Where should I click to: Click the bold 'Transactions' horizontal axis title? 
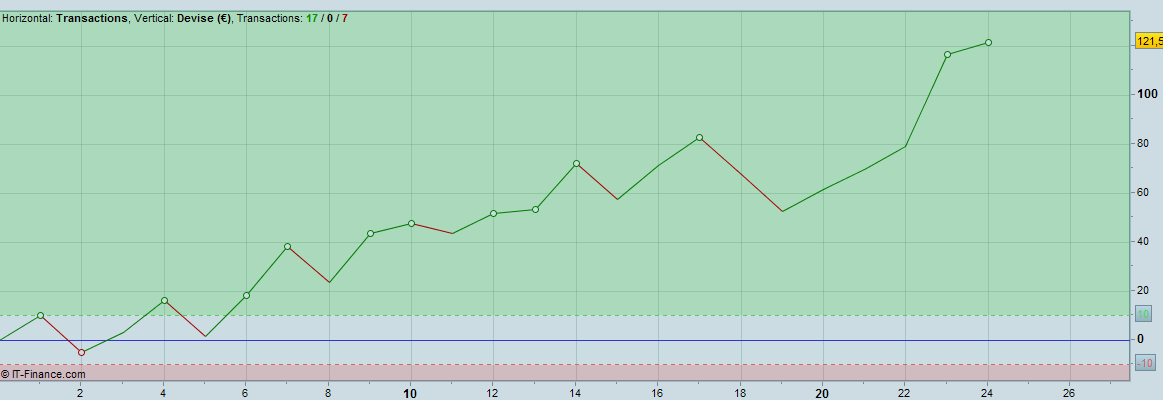click(x=91, y=18)
